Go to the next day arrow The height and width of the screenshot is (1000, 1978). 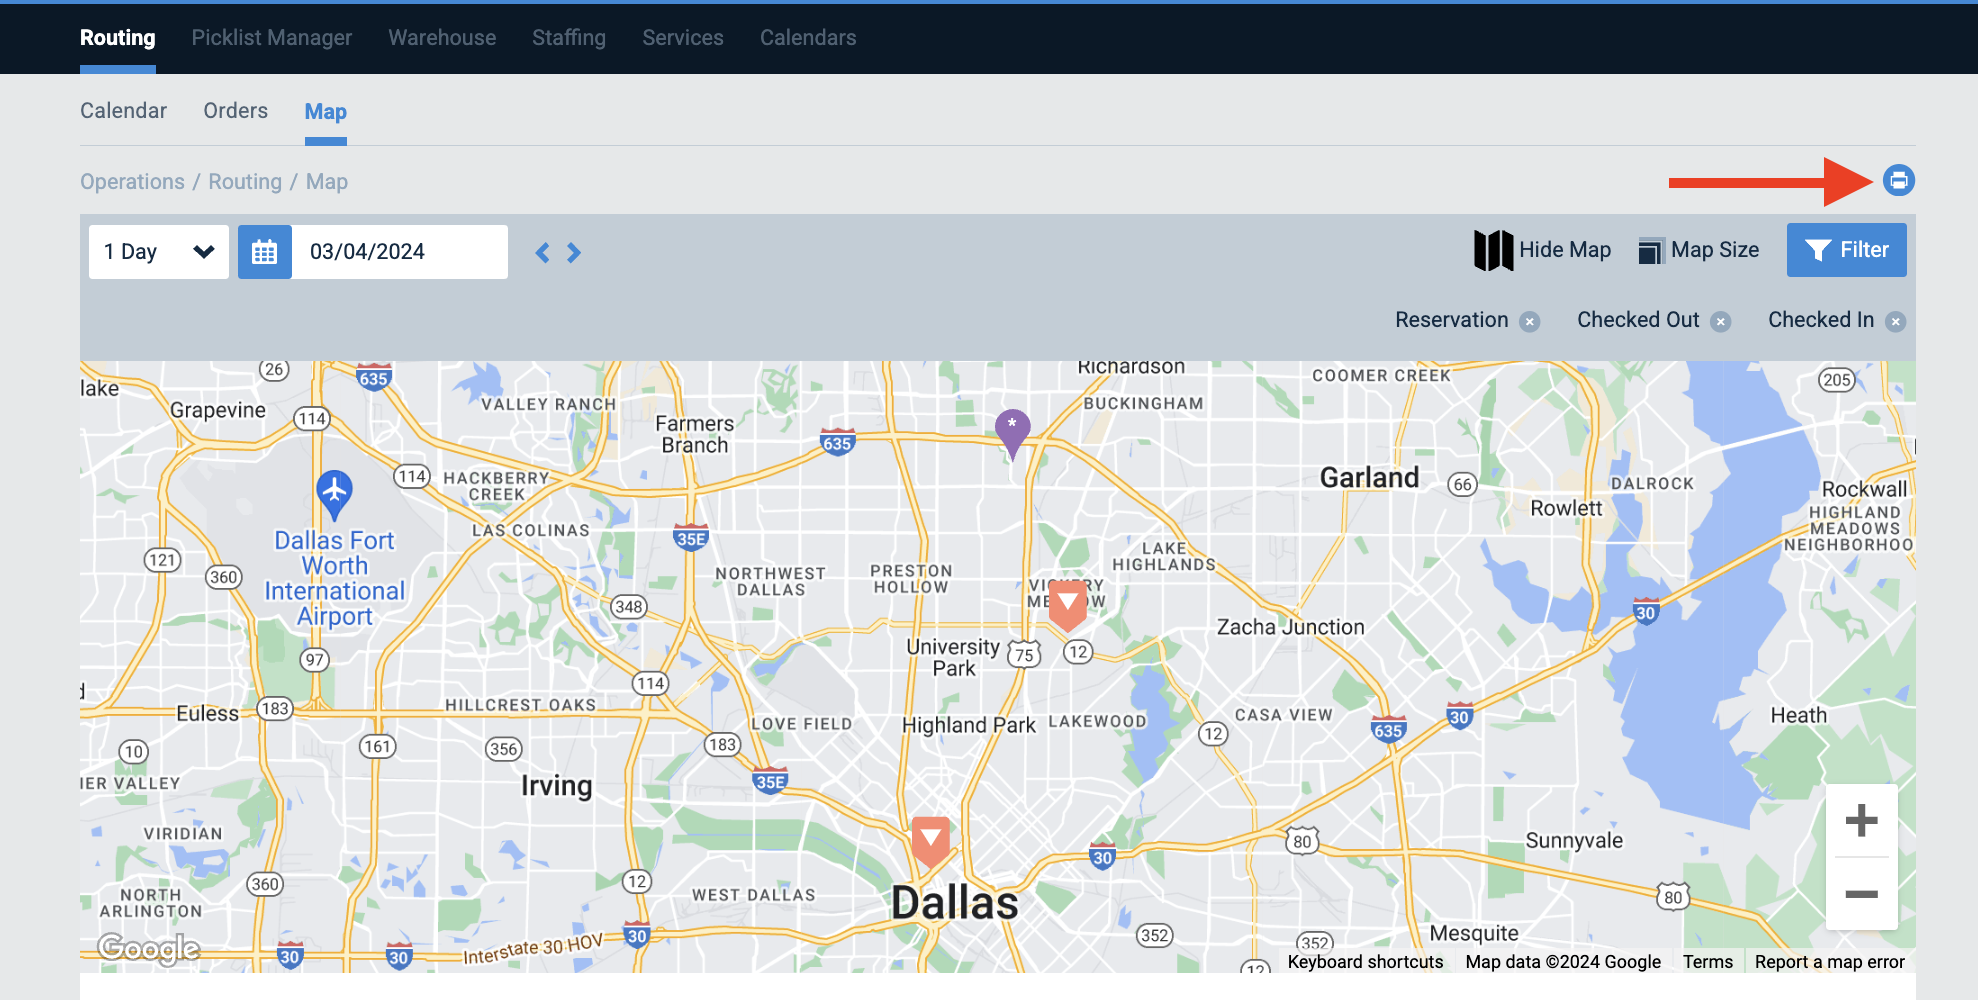click(574, 253)
